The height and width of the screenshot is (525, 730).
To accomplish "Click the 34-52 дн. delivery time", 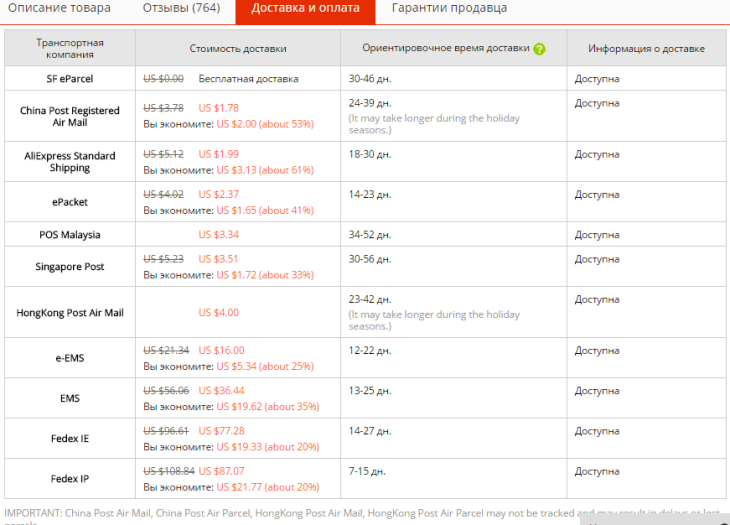I will 370,235.
